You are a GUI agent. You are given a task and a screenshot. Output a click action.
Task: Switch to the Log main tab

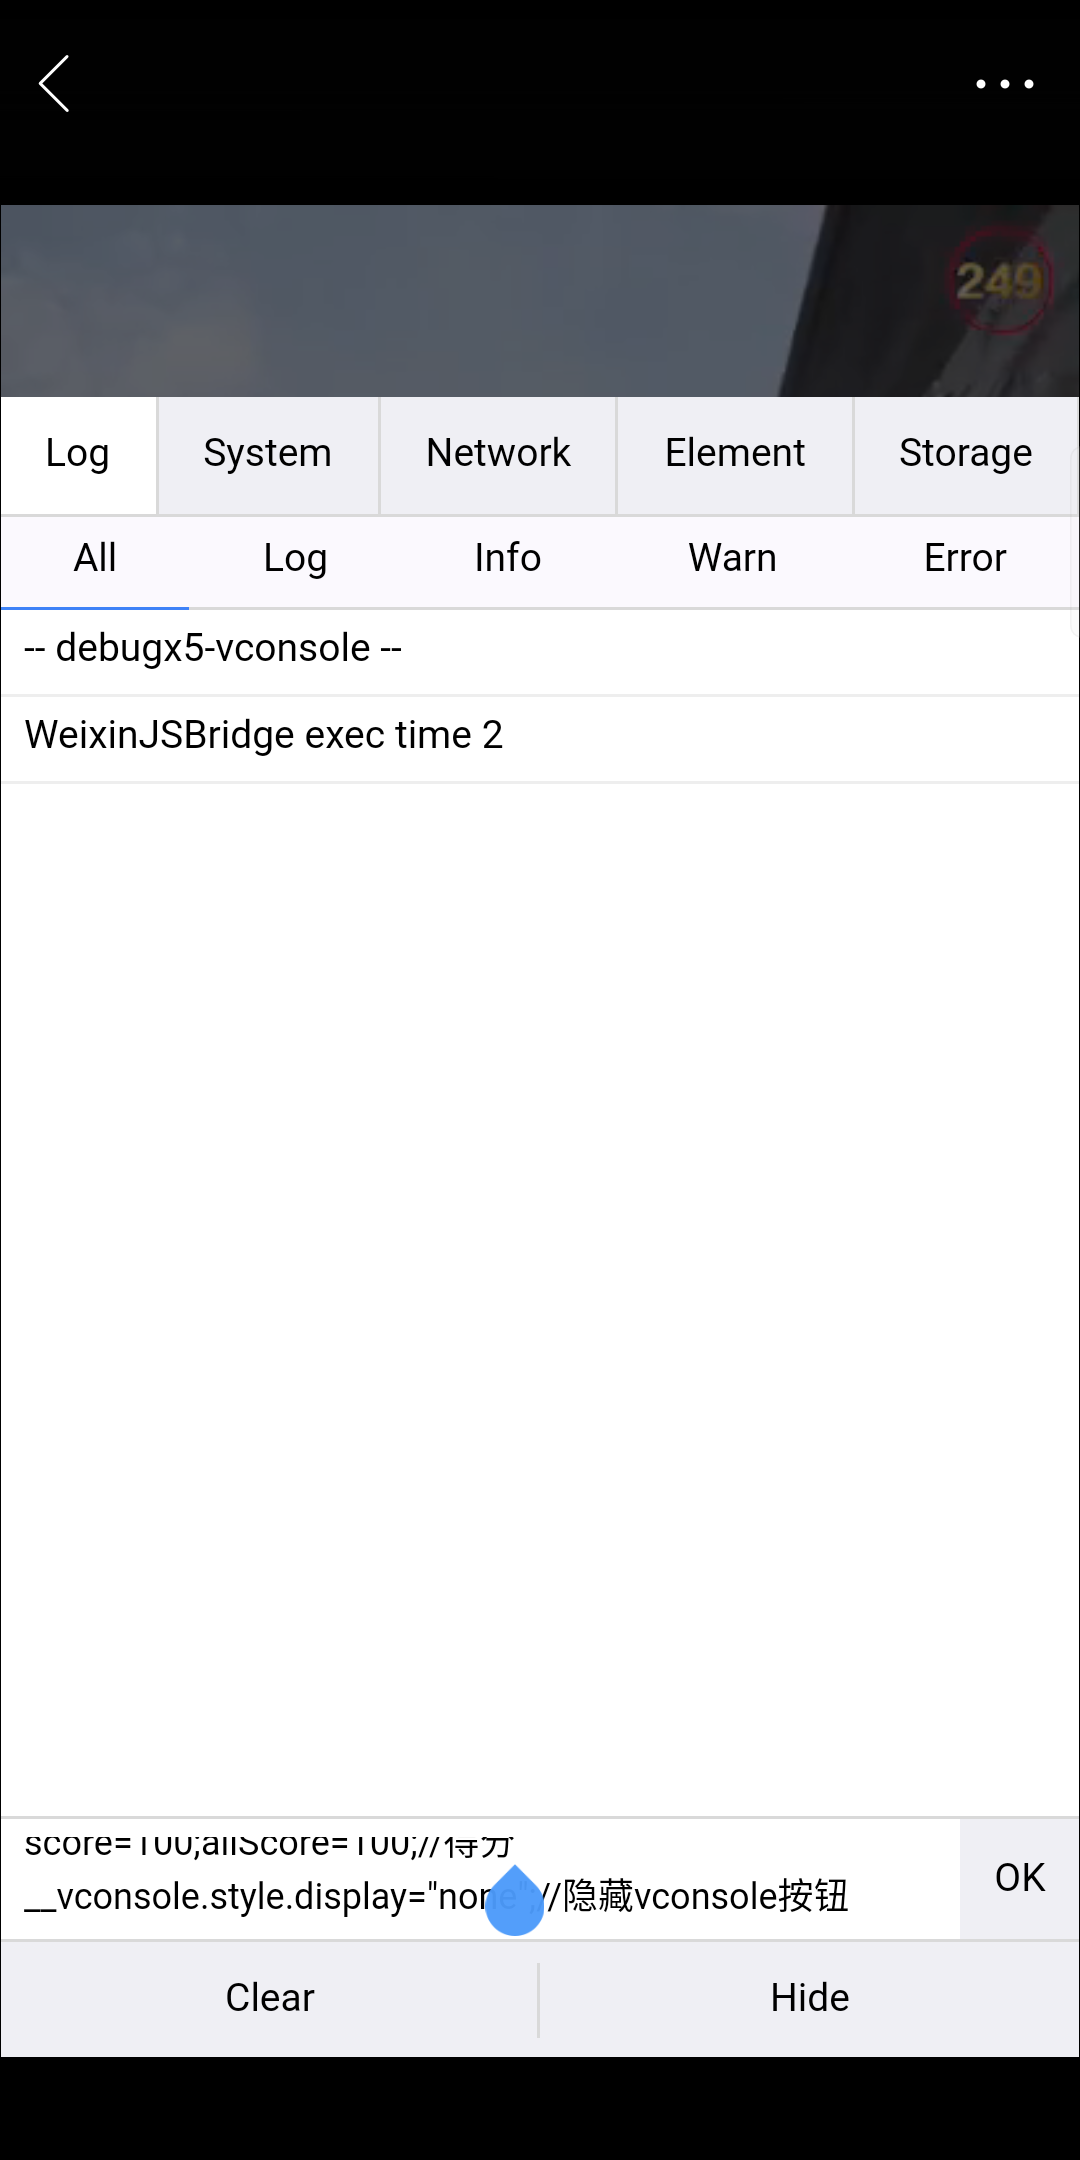coord(78,454)
